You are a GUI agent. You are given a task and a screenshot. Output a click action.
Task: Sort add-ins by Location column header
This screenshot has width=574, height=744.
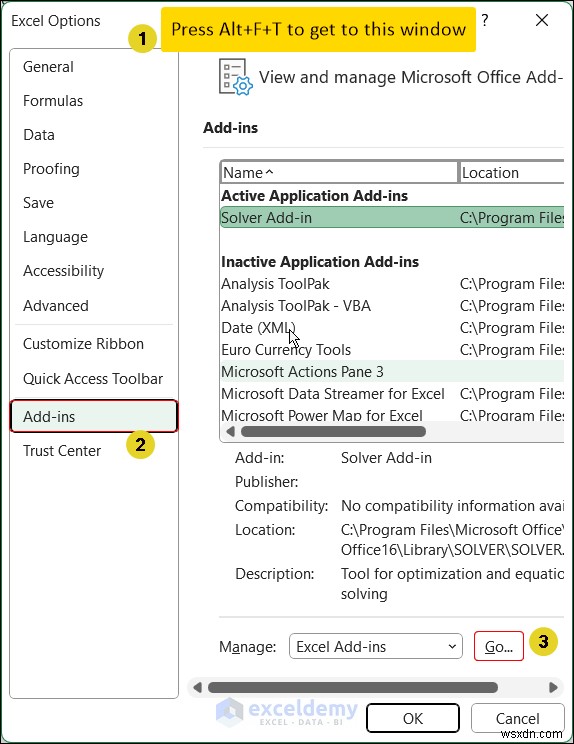pos(511,172)
